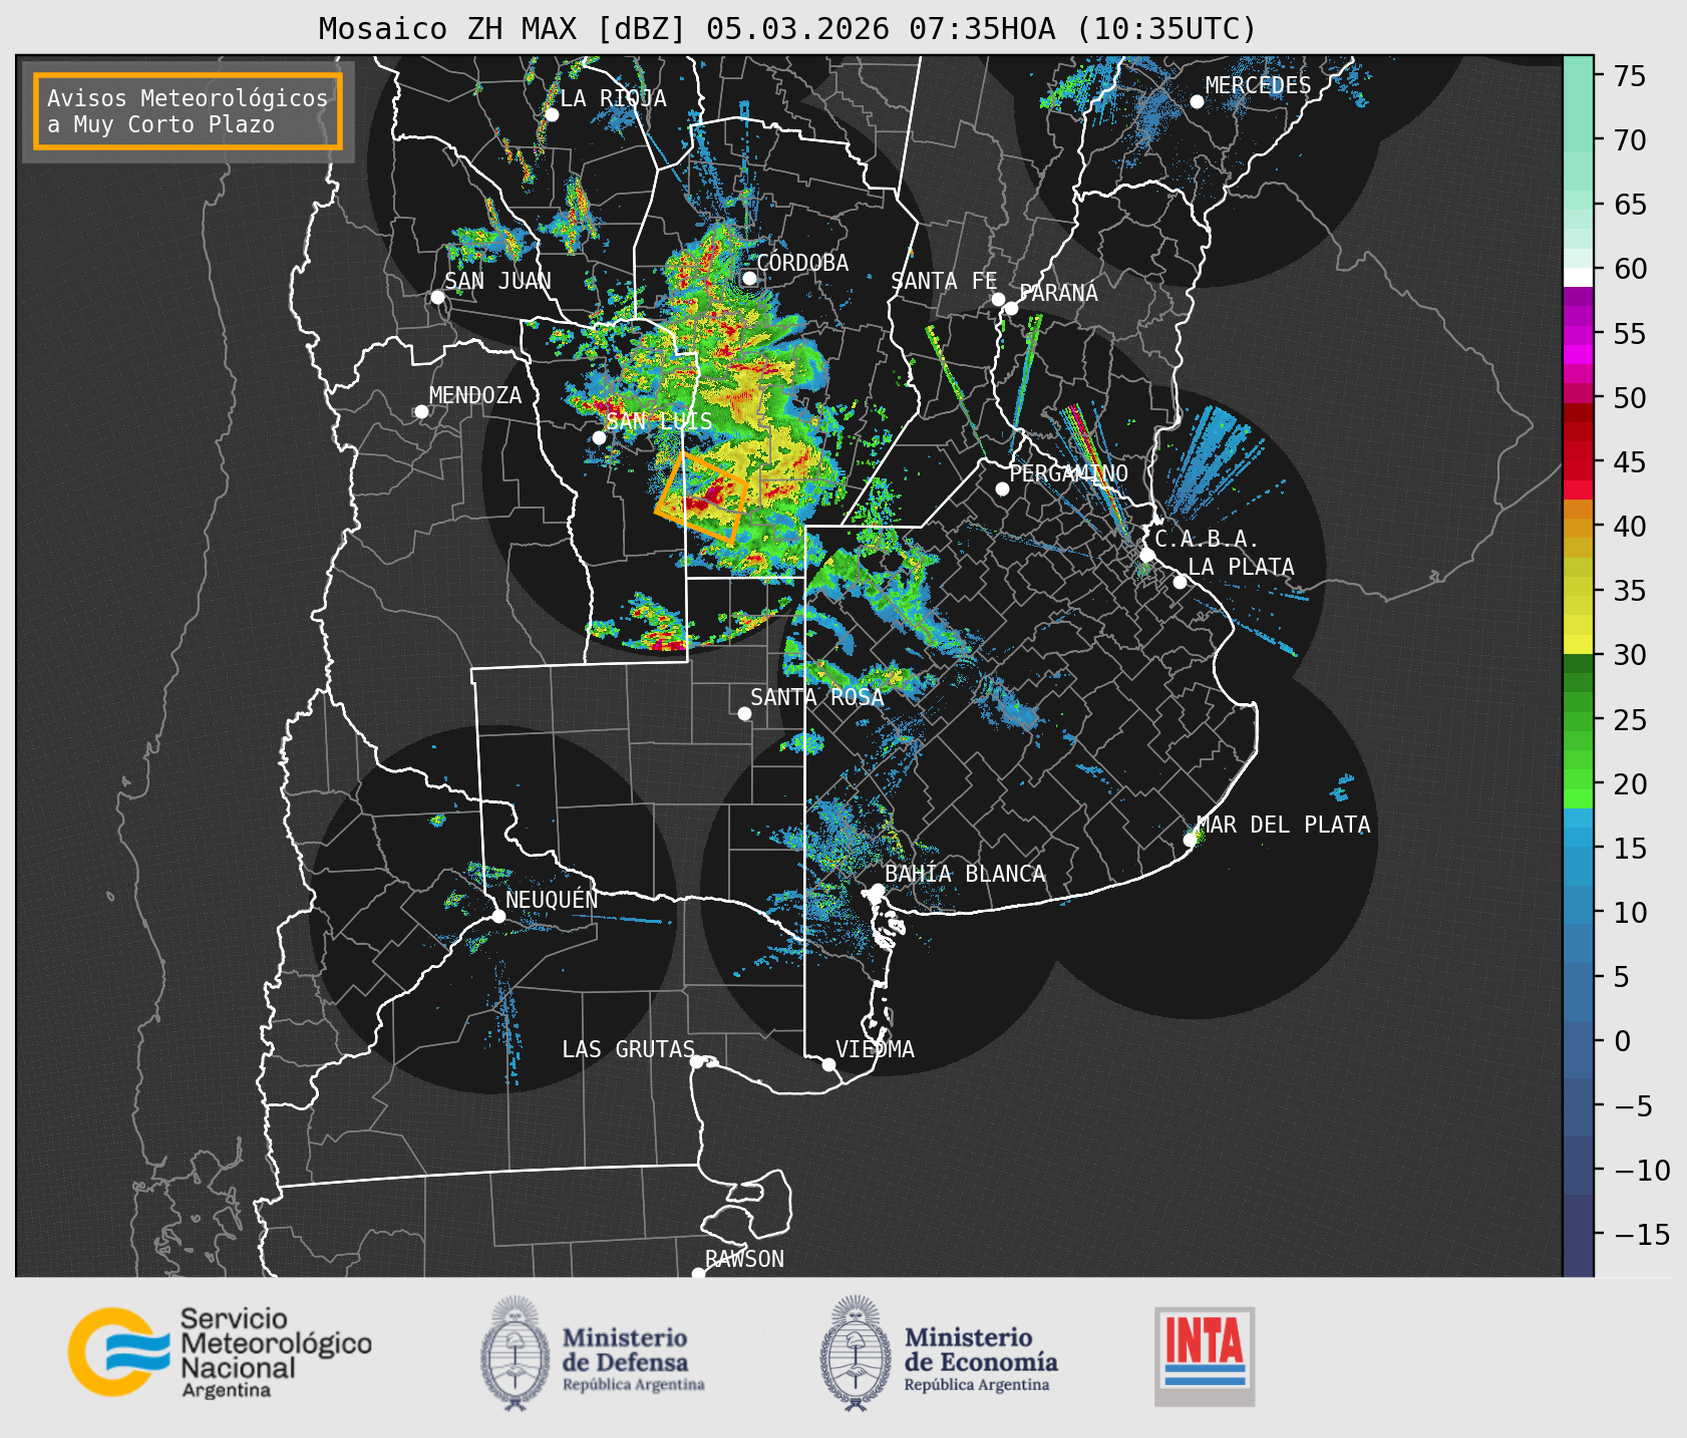Click the Córdoba city marker dot
The width and height of the screenshot is (1687, 1438).
(x=749, y=278)
